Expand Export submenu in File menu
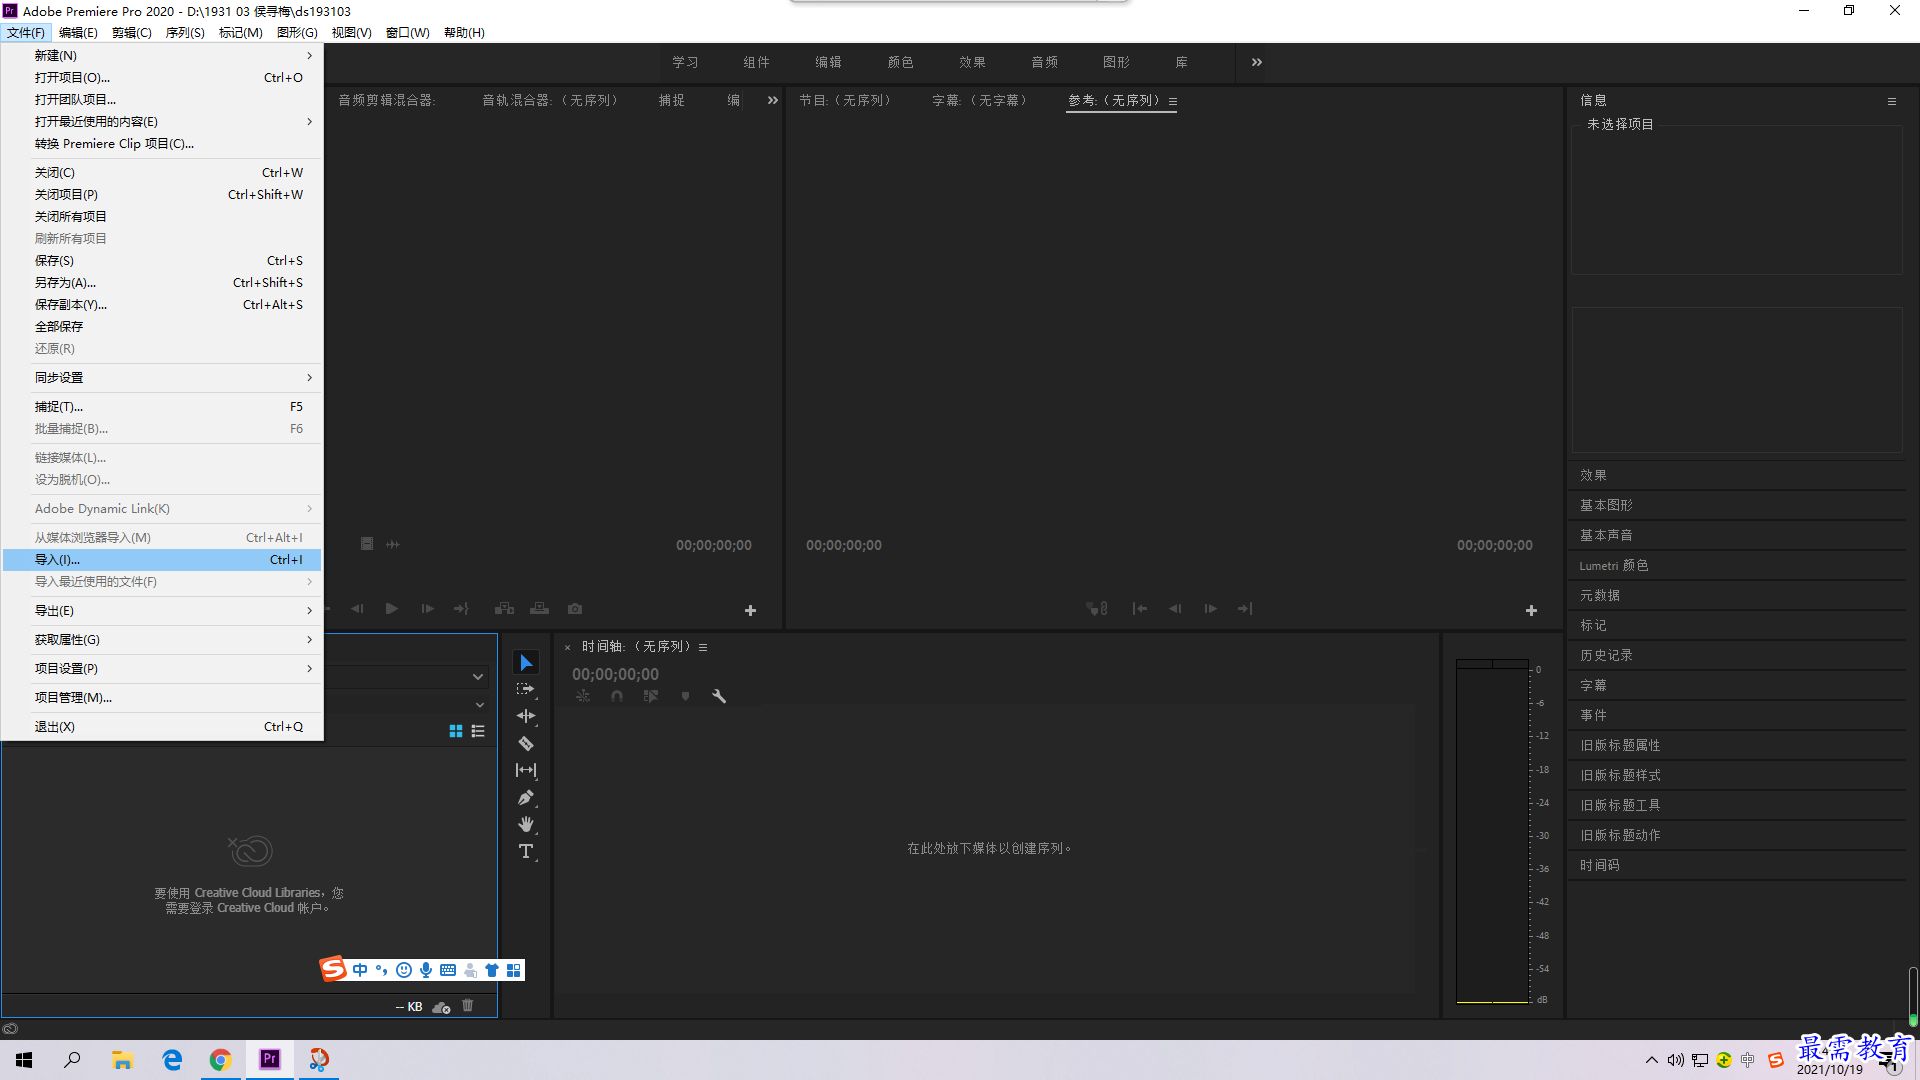 tap(162, 610)
